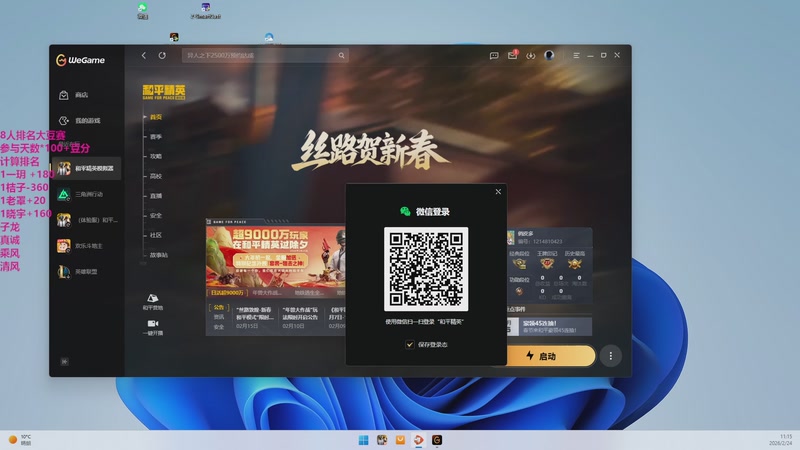800x450 pixels.
Task: Open the WeGame icon in the taskbar
Action: (x=437, y=440)
